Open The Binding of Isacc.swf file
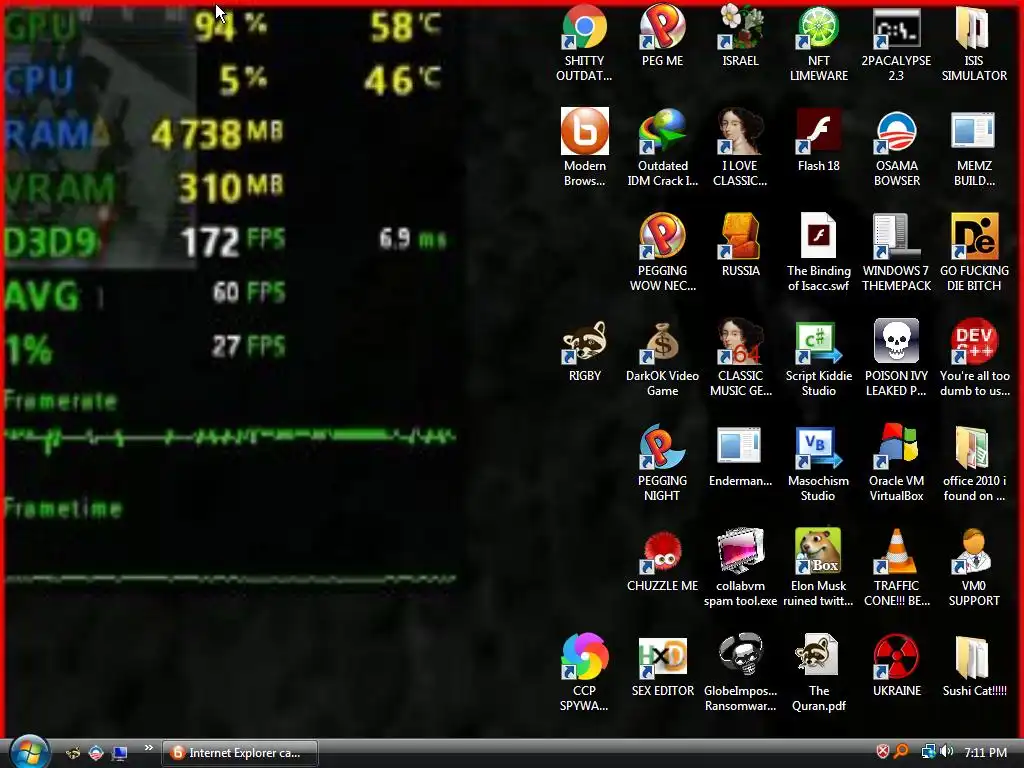This screenshot has height=768, width=1024. click(x=818, y=236)
